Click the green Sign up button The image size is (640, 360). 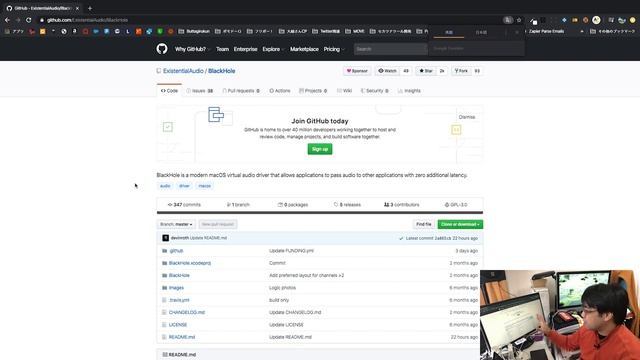tap(320, 149)
